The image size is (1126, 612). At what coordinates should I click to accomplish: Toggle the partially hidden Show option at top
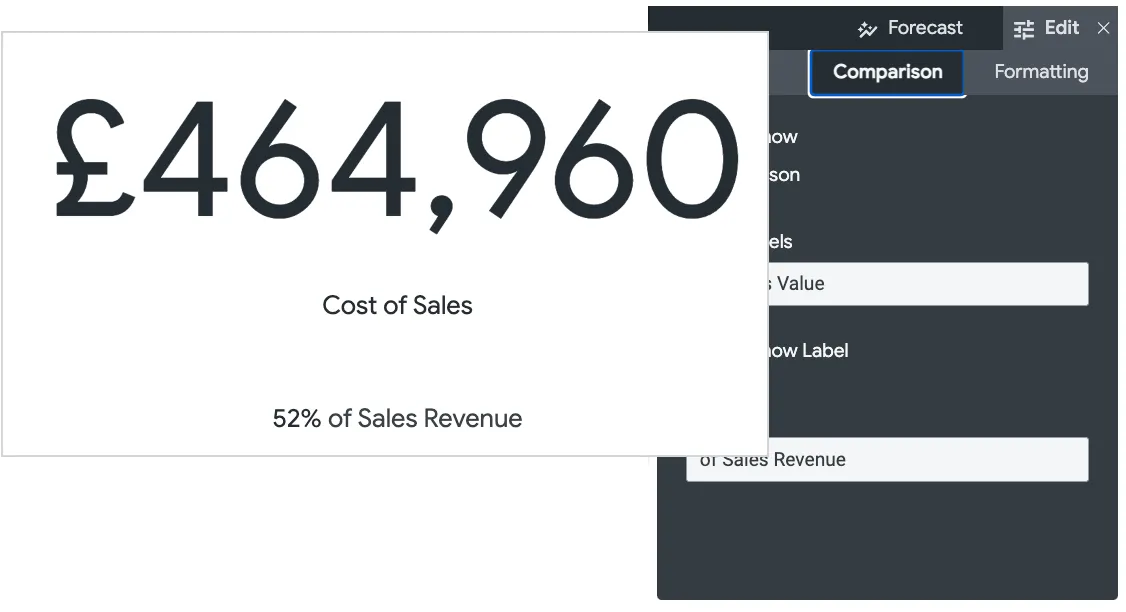tap(783, 137)
